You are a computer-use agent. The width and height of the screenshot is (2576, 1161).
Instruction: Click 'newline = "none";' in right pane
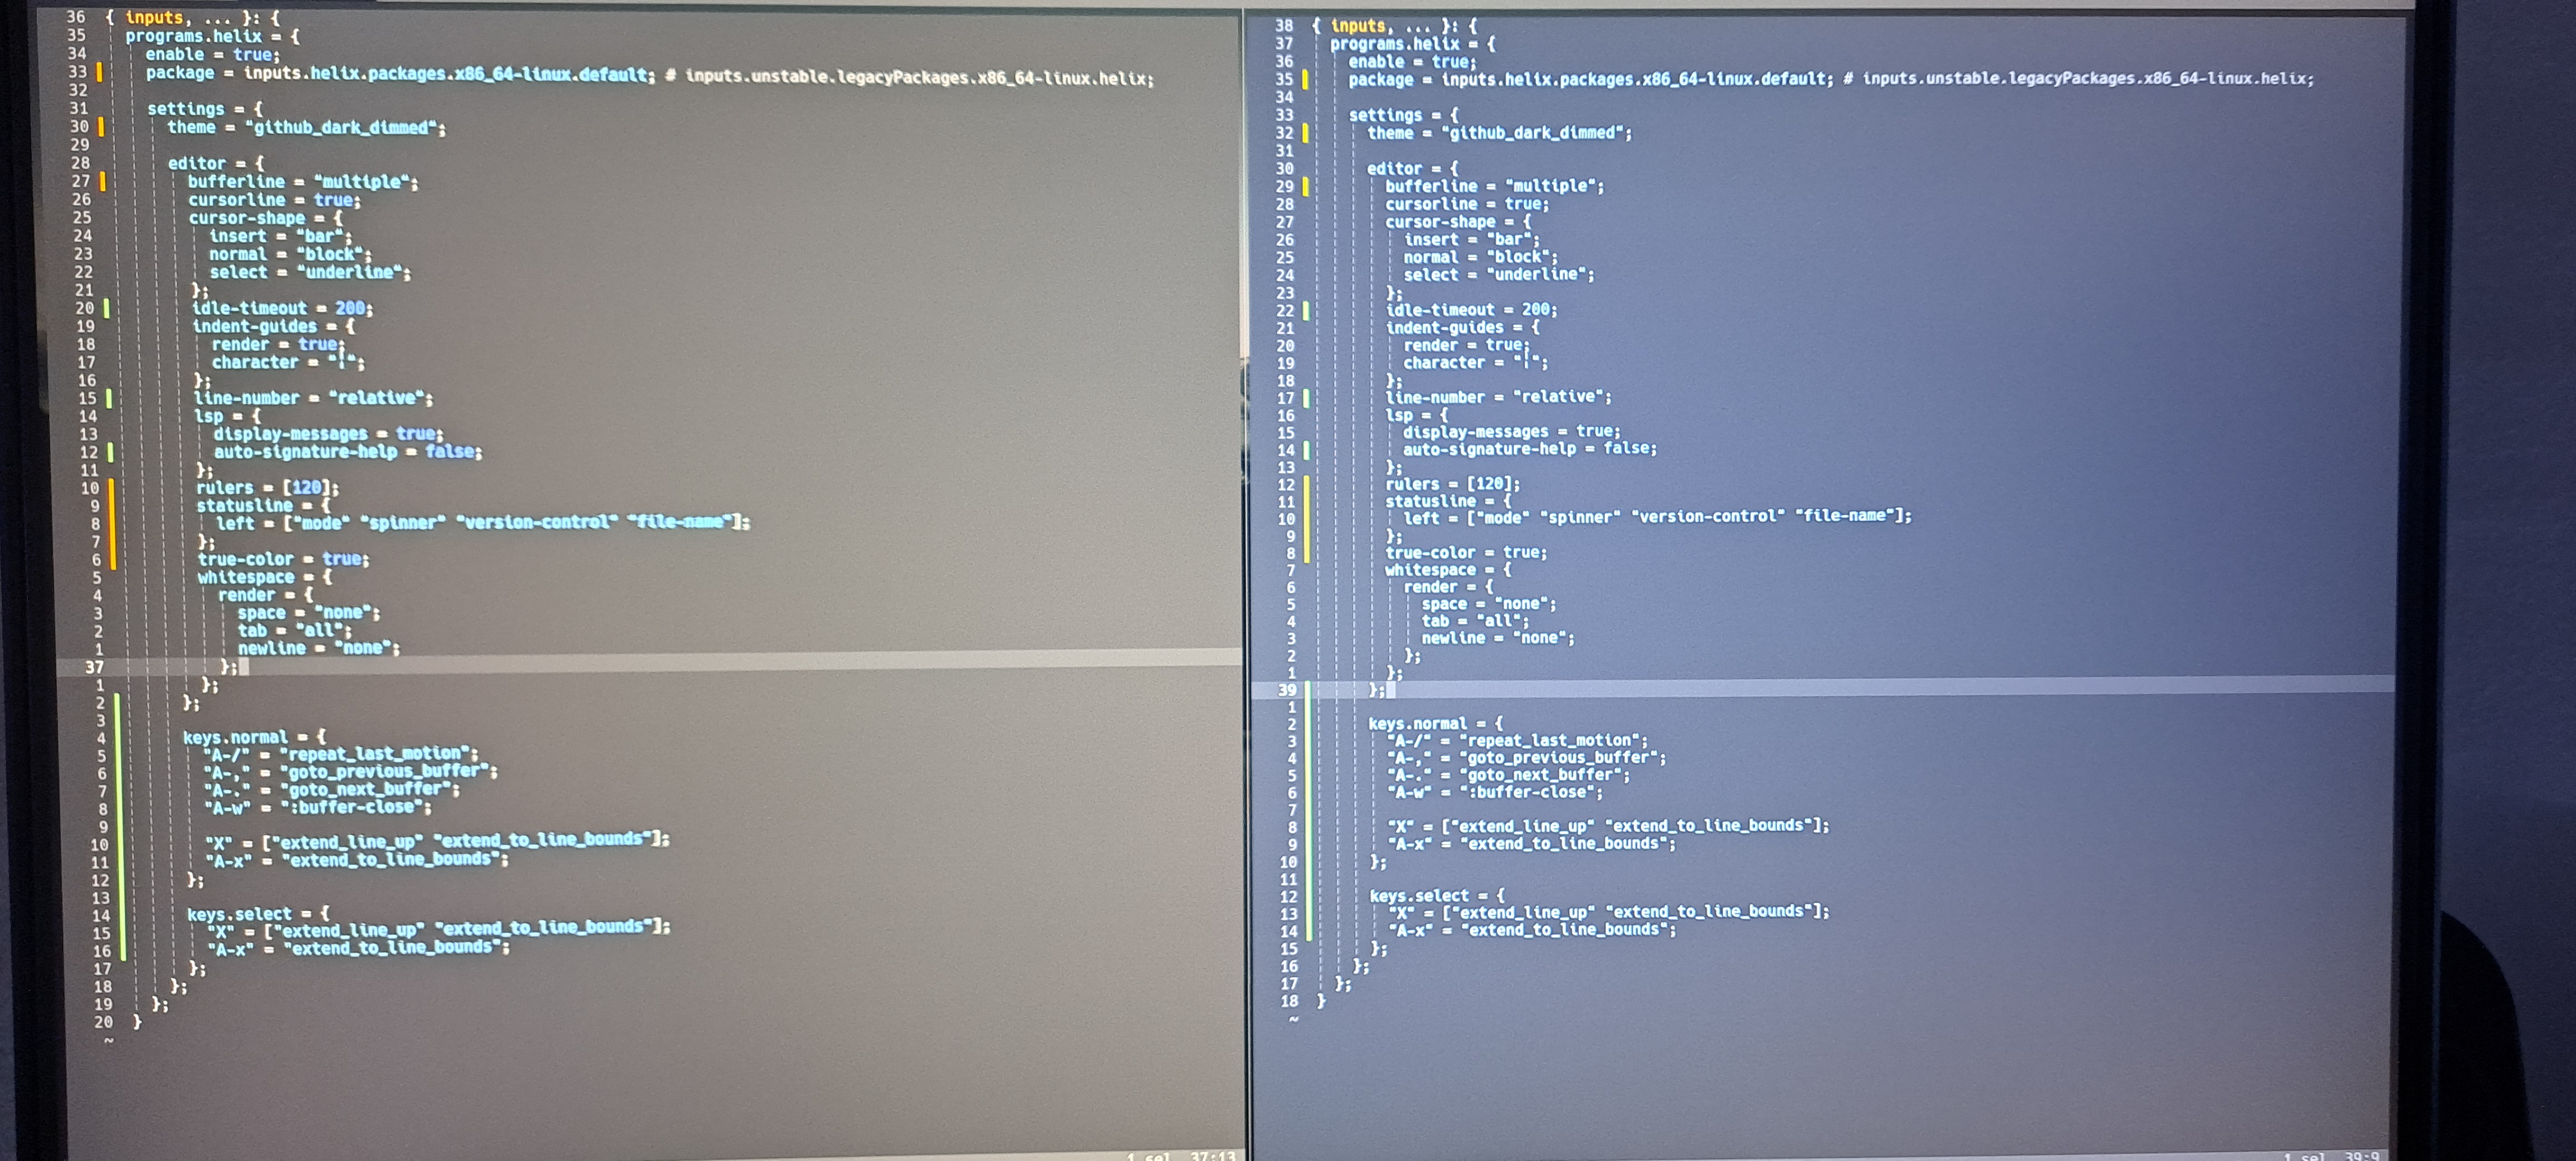pos(1498,638)
